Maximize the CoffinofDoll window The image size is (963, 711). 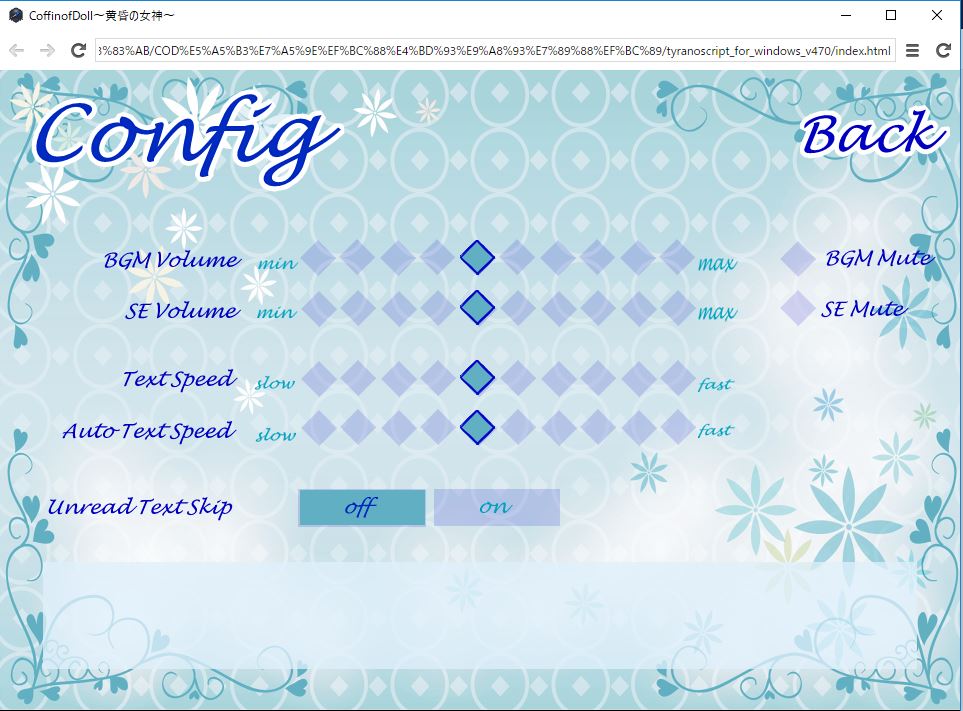tap(891, 15)
